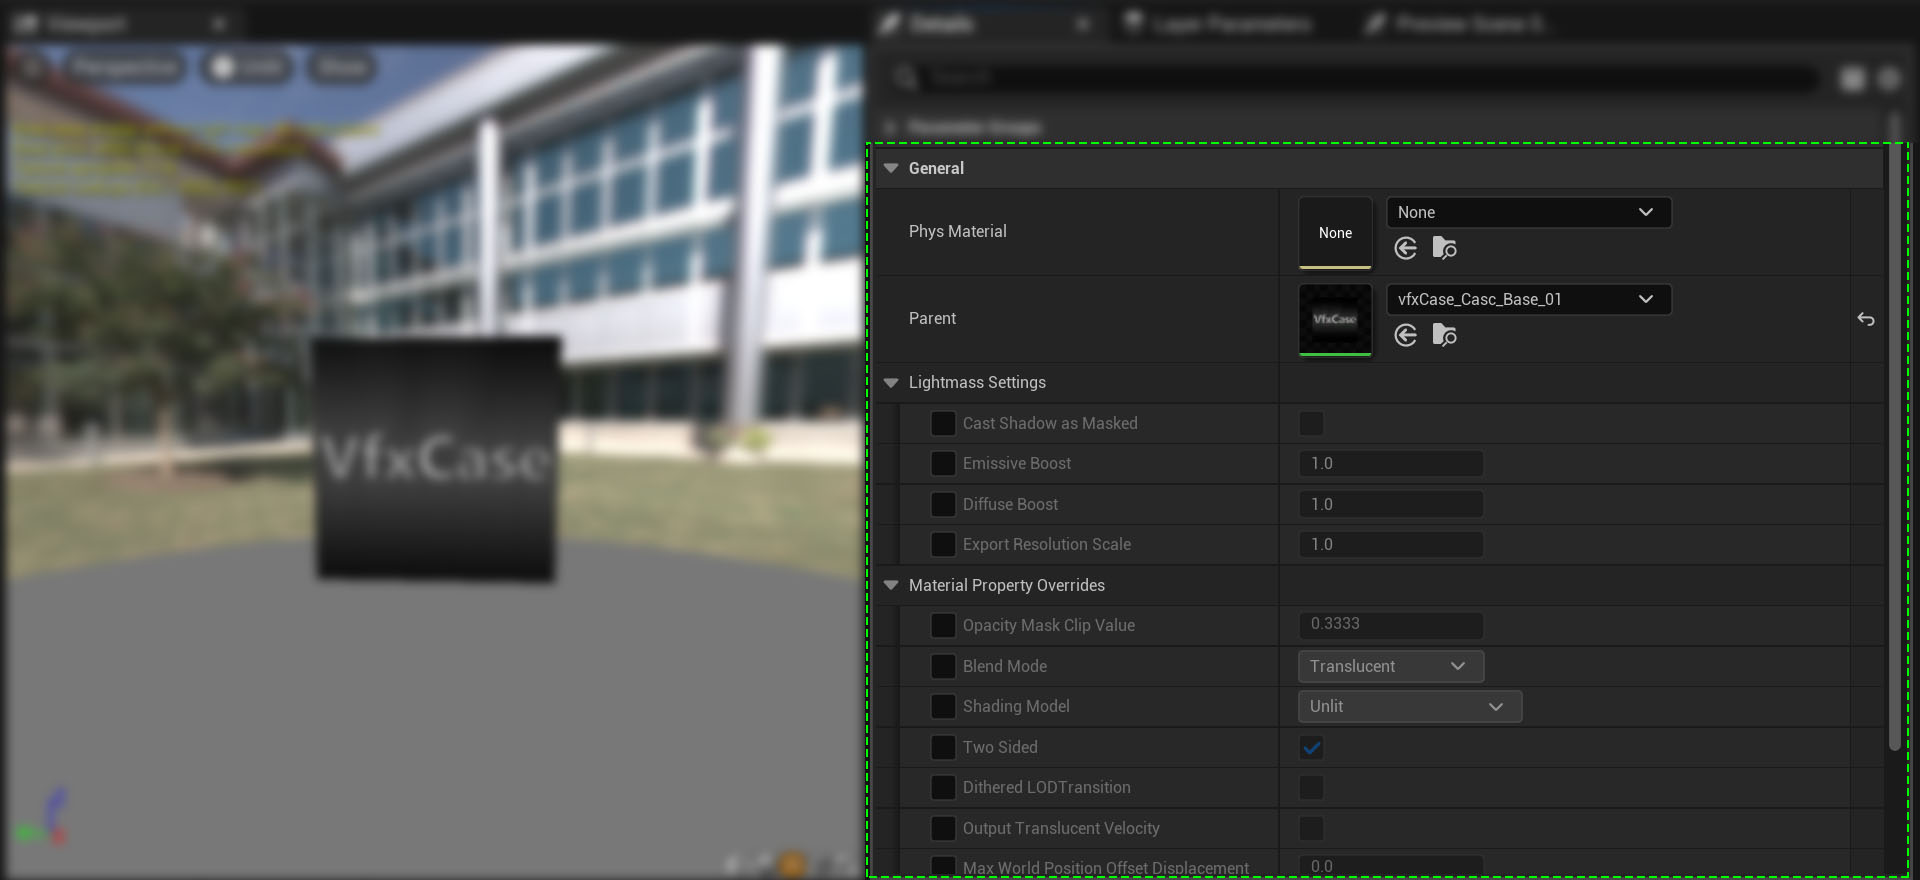Viewport: 1920px width, 880px height.
Task: Click the Material Property Overrides heading text
Action: [x=1006, y=585]
